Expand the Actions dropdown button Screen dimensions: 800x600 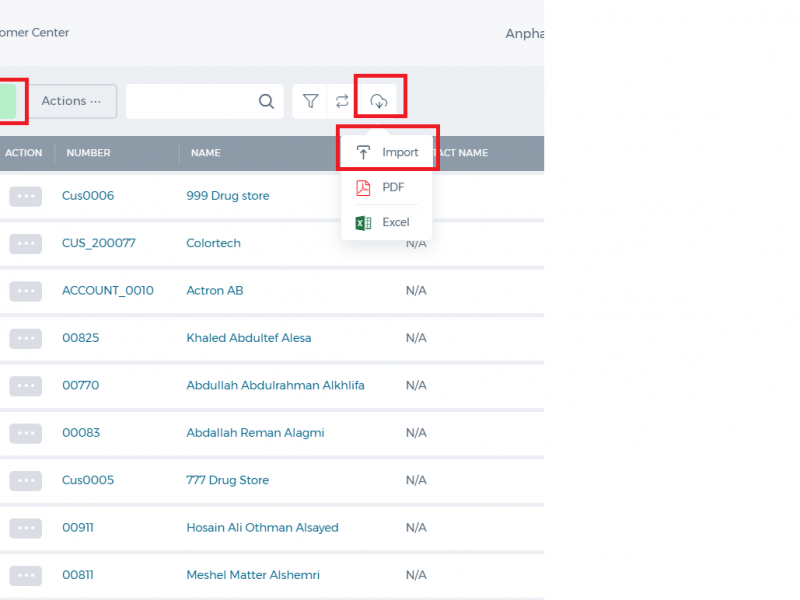click(71, 101)
